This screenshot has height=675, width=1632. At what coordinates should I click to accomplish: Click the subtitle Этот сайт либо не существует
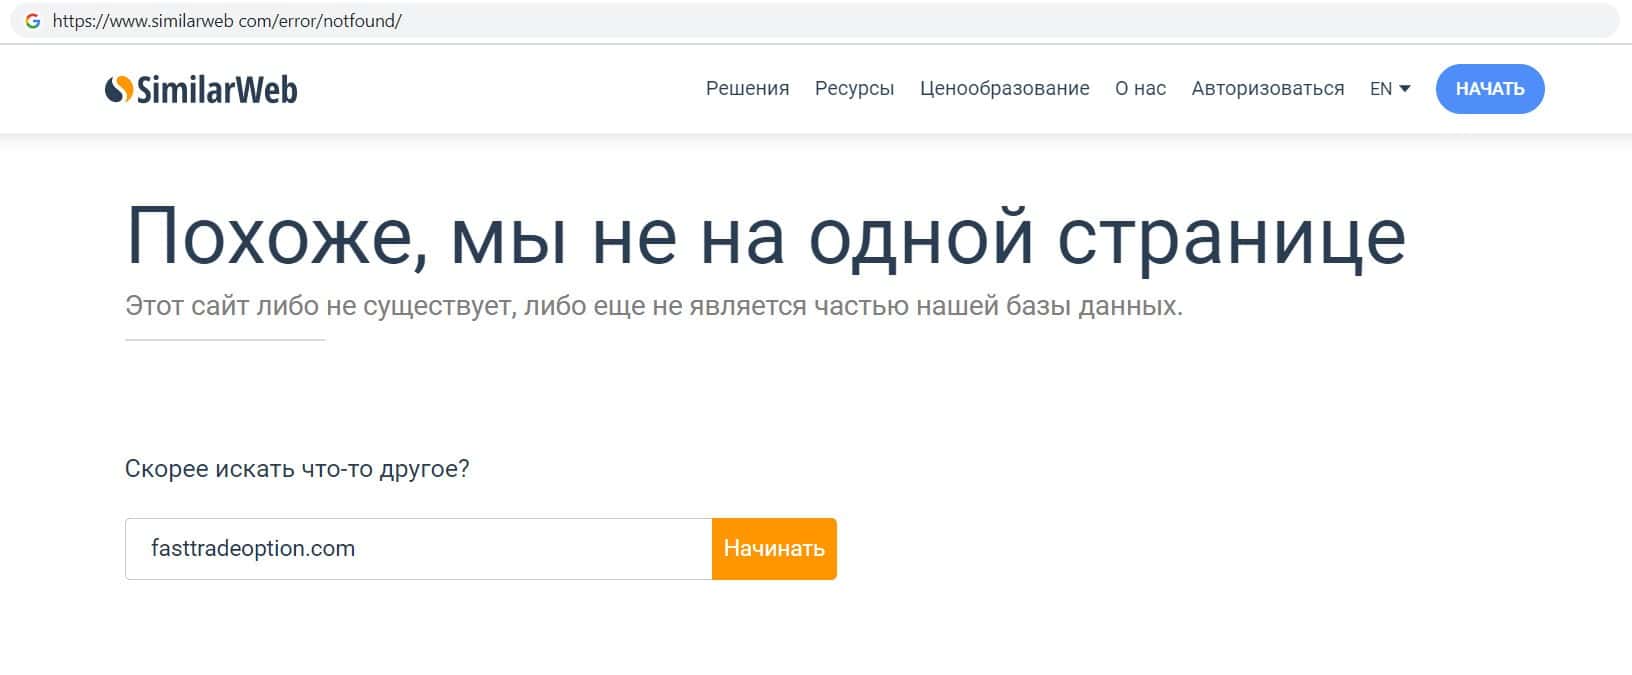(654, 306)
